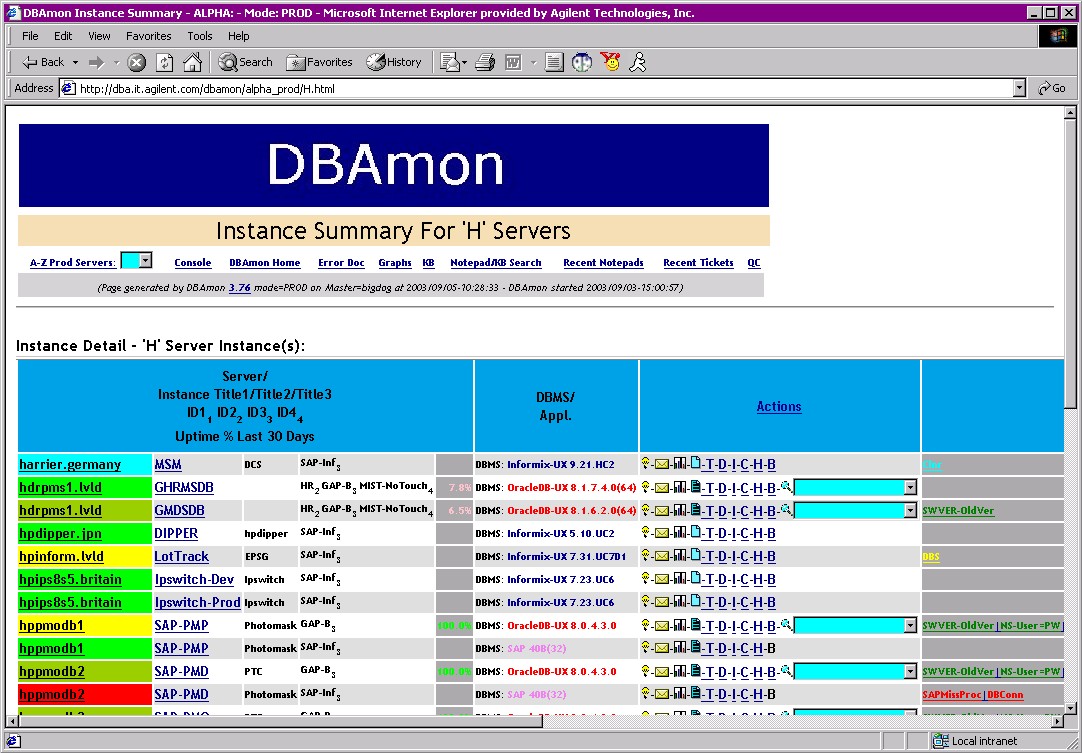Open the Favorites menu in the menu bar
The height and width of the screenshot is (753, 1082).
tap(148, 36)
